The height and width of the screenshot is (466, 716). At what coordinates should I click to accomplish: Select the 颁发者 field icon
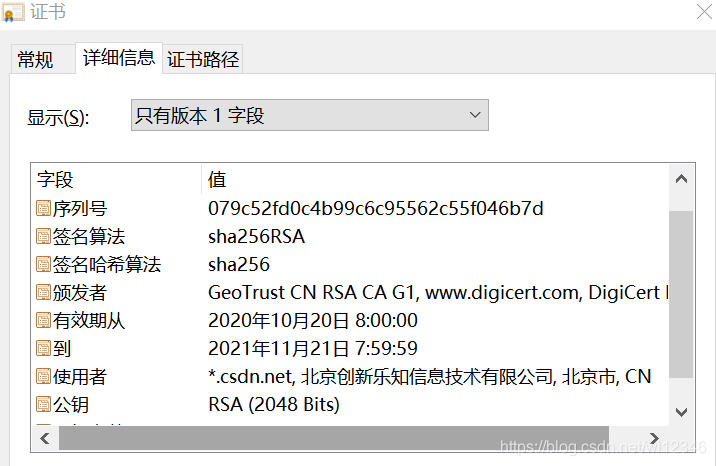[x=43, y=293]
